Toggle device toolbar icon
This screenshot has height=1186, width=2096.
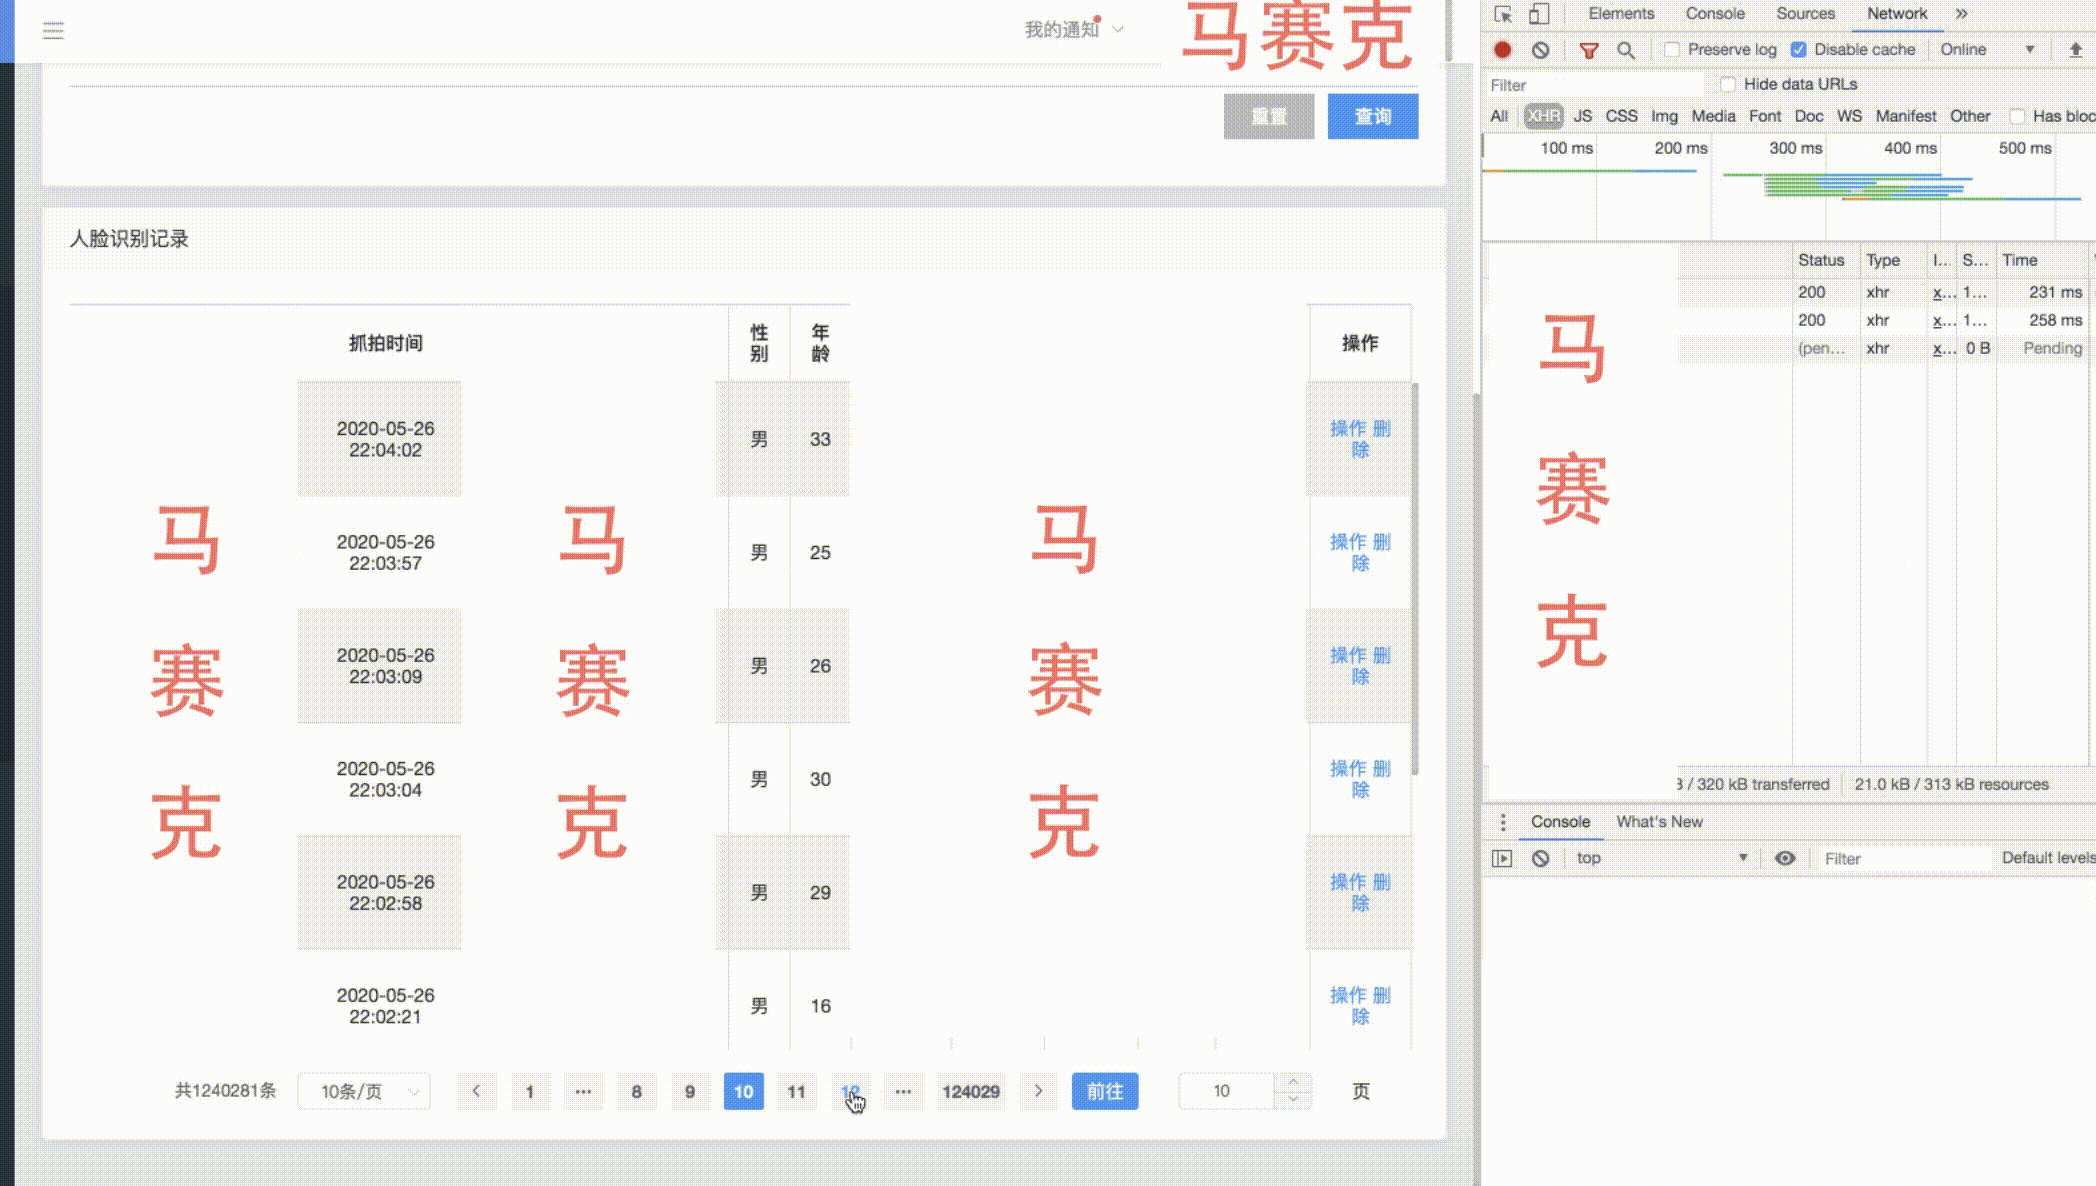point(1539,14)
